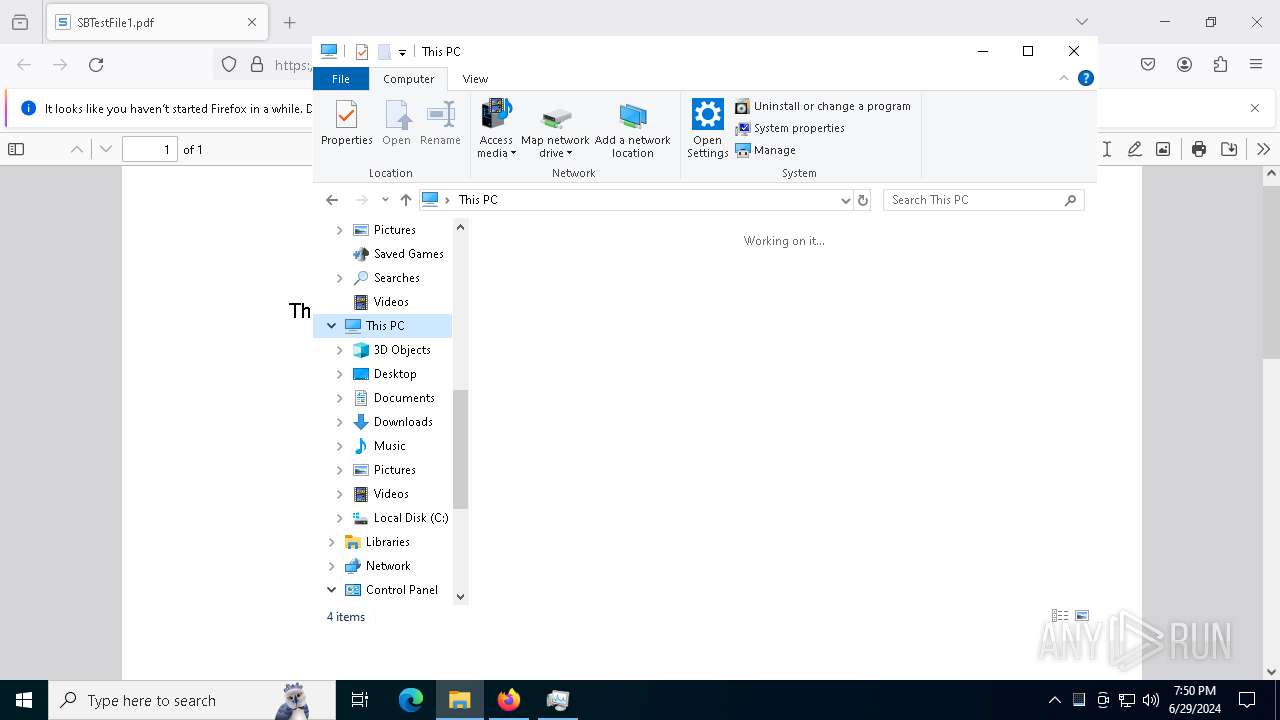Viewport: 1280px width, 720px height.
Task: Click the This PC address bar path
Action: point(478,200)
